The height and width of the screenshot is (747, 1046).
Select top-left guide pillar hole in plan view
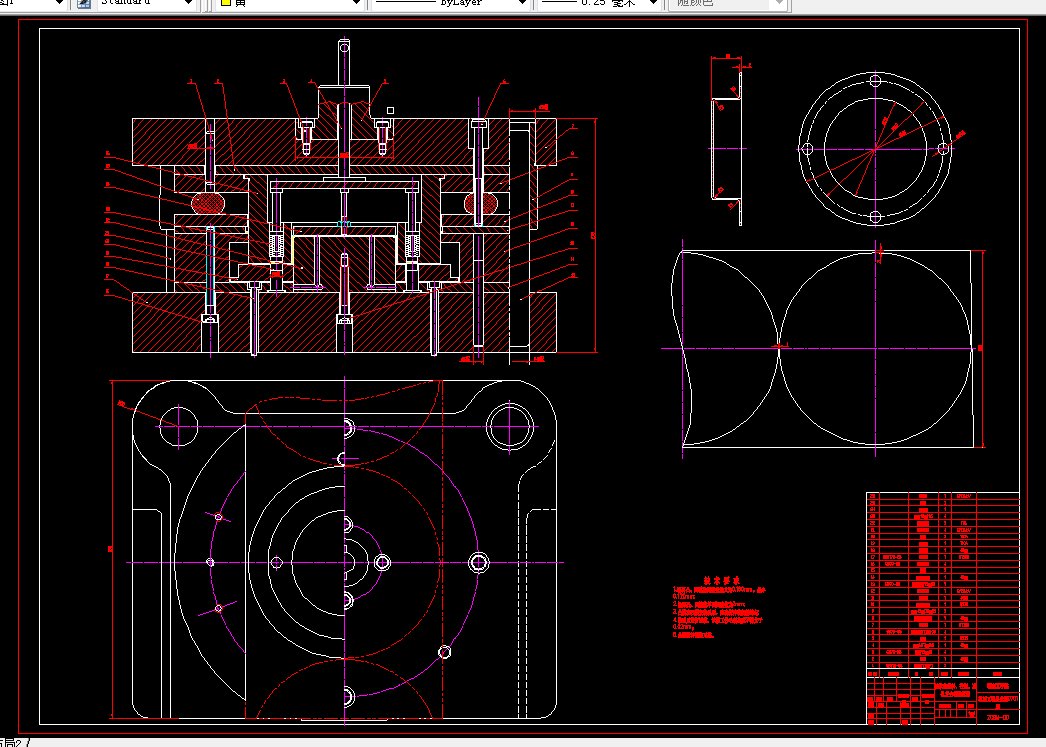178,427
